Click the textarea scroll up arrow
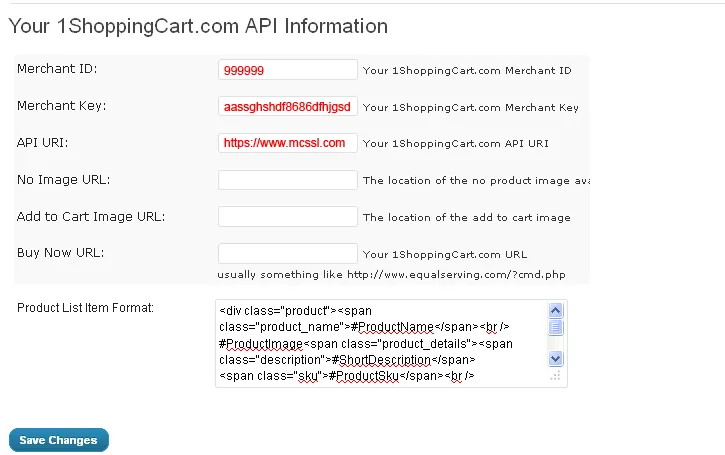The width and height of the screenshot is (725, 455). (x=555, y=310)
